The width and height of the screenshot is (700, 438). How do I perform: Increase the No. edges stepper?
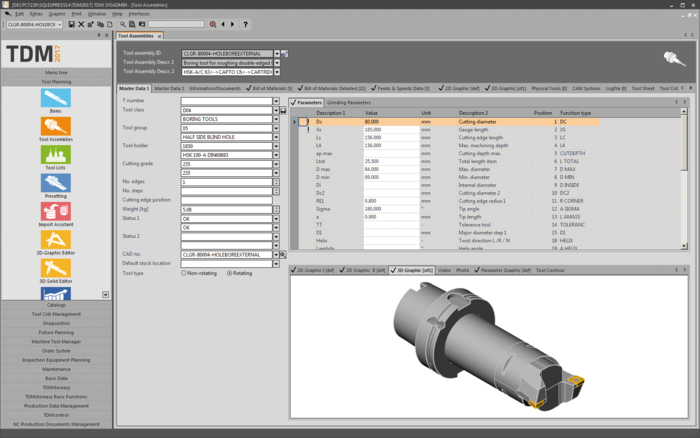(x=276, y=180)
